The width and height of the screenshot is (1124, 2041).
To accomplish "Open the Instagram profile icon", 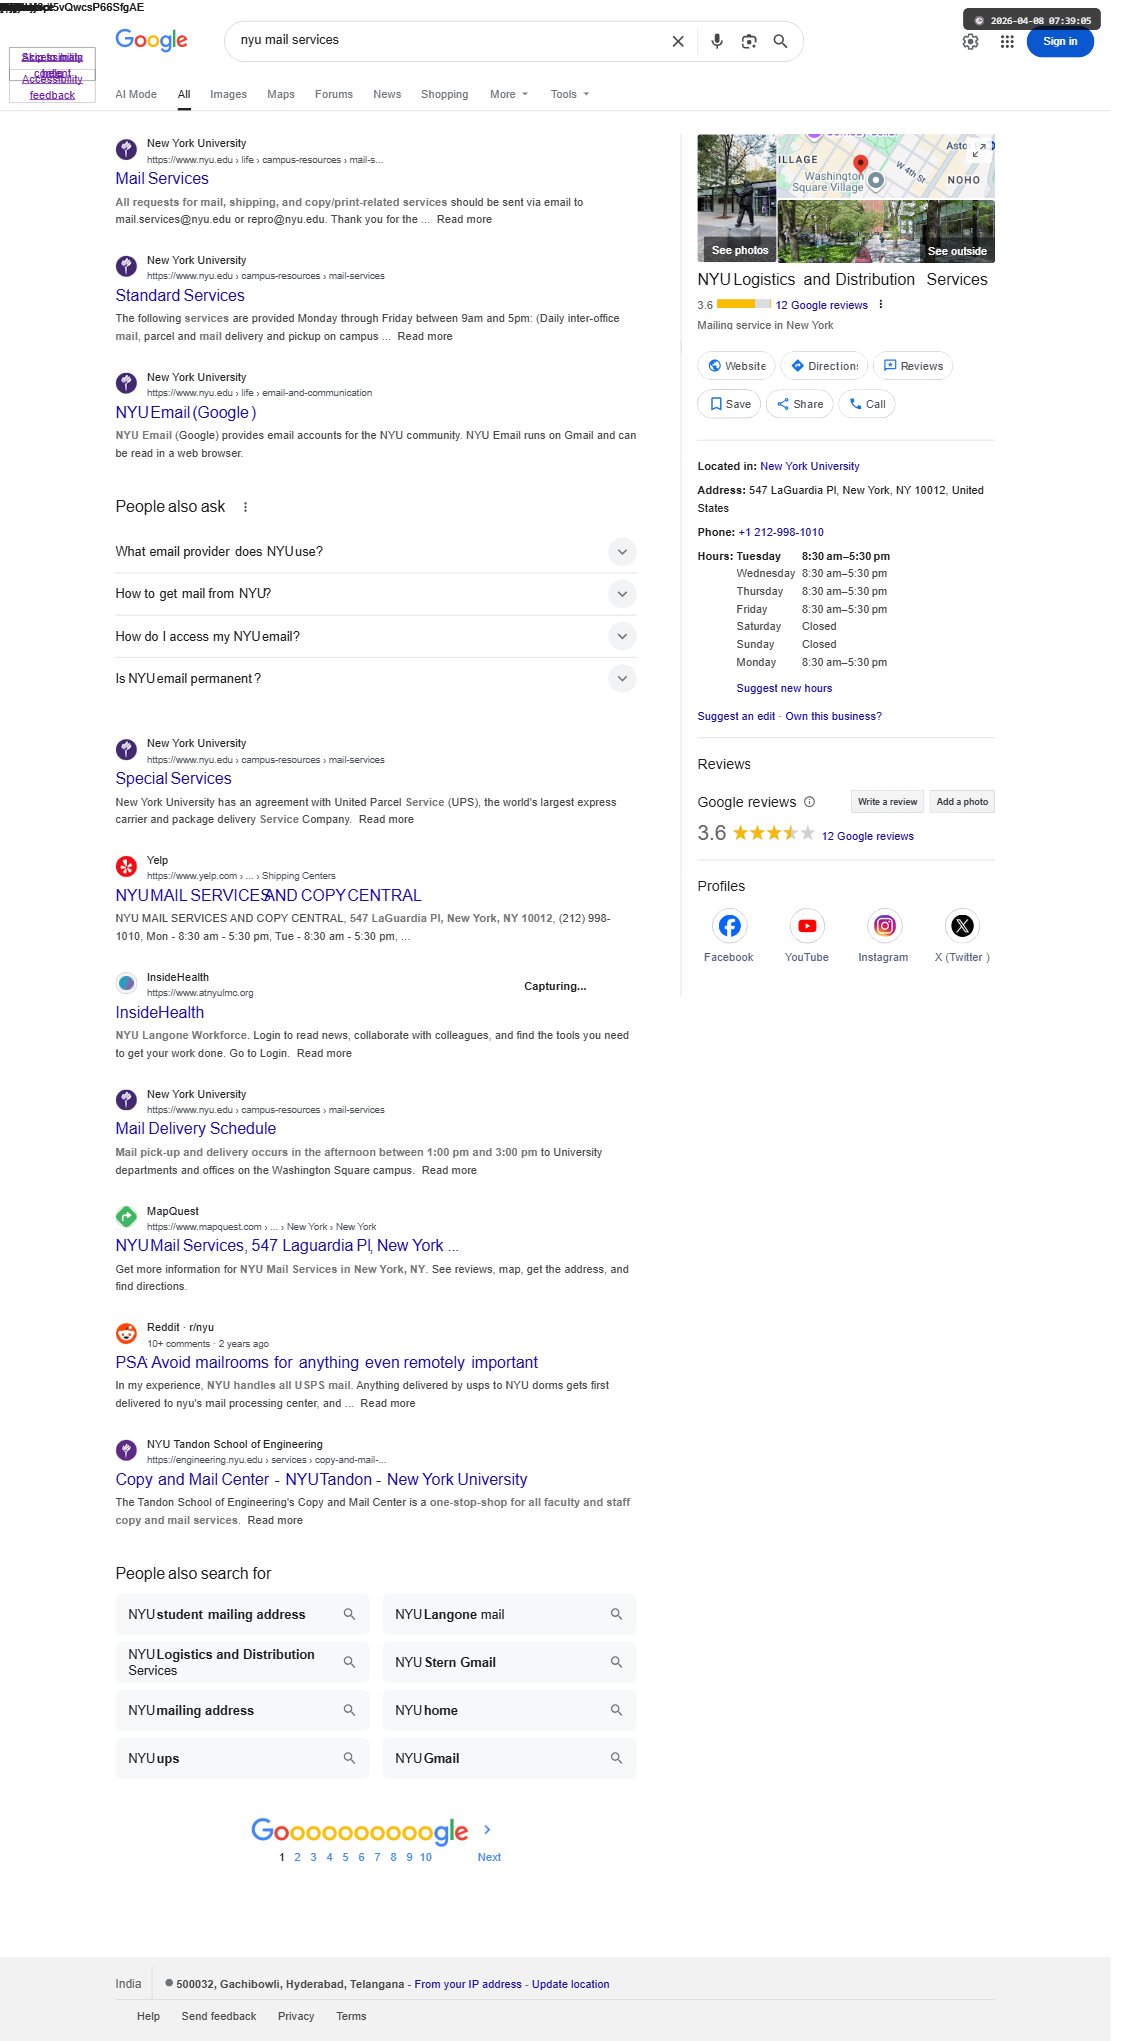I will tap(884, 926).
